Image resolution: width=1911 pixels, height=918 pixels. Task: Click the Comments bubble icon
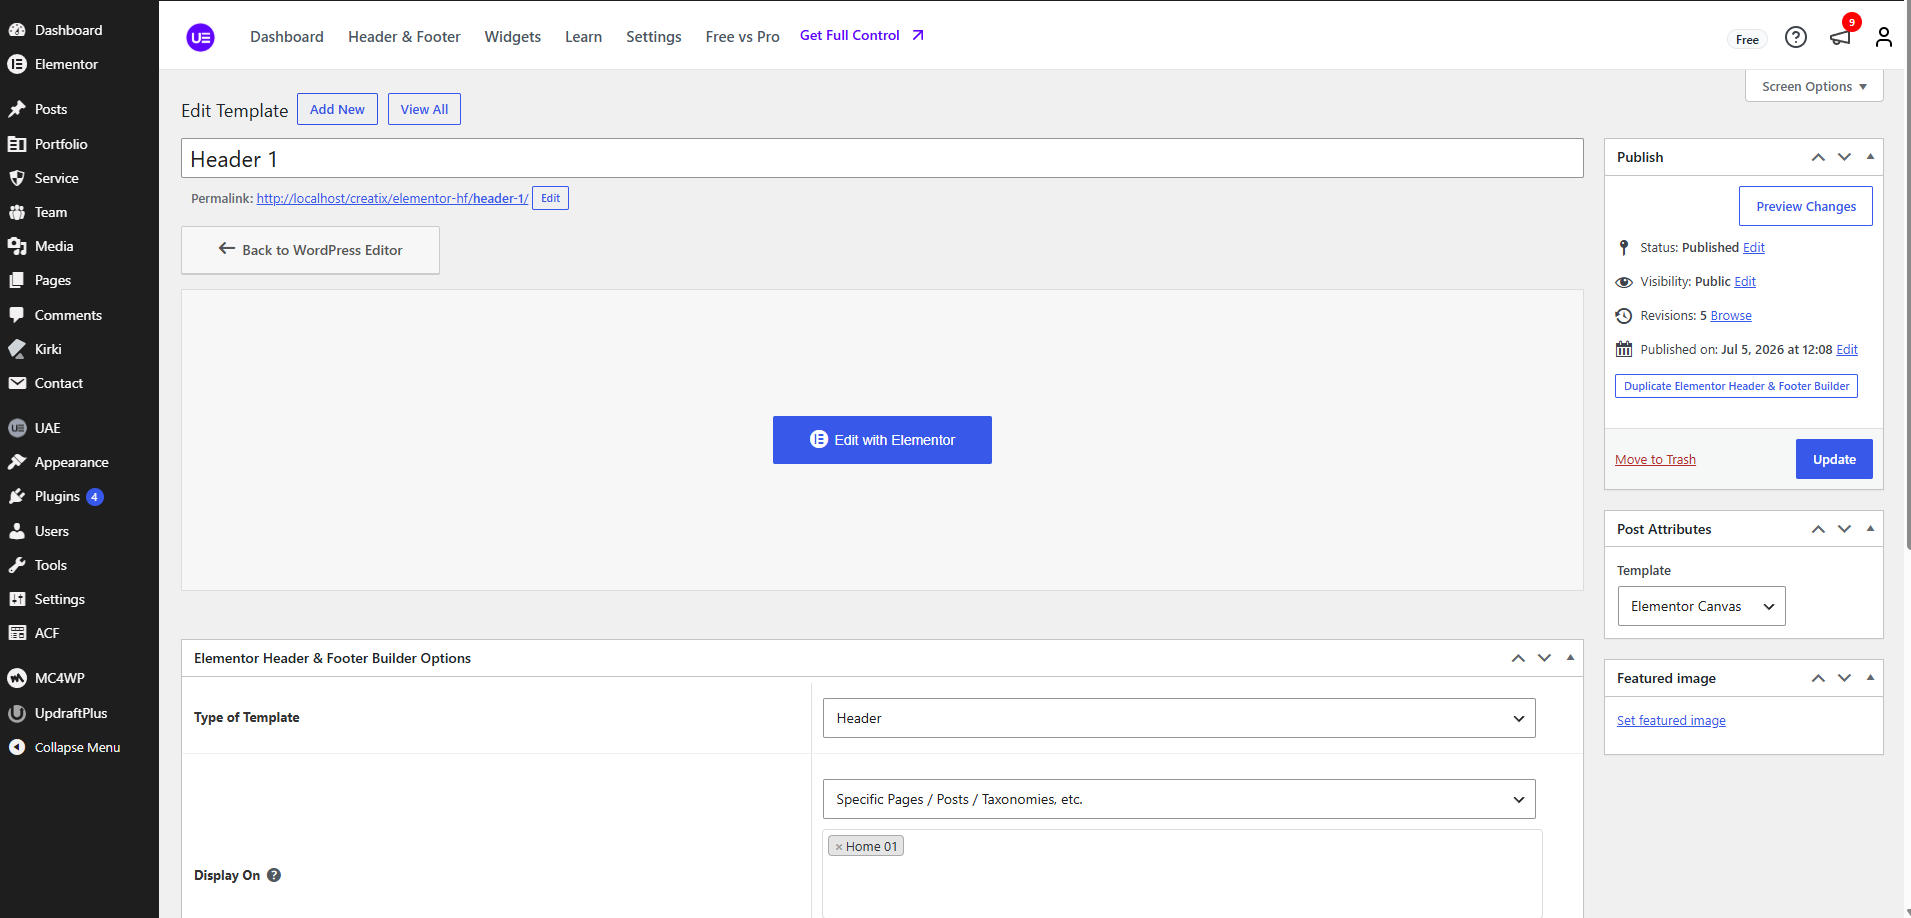(x=17, y=315)
